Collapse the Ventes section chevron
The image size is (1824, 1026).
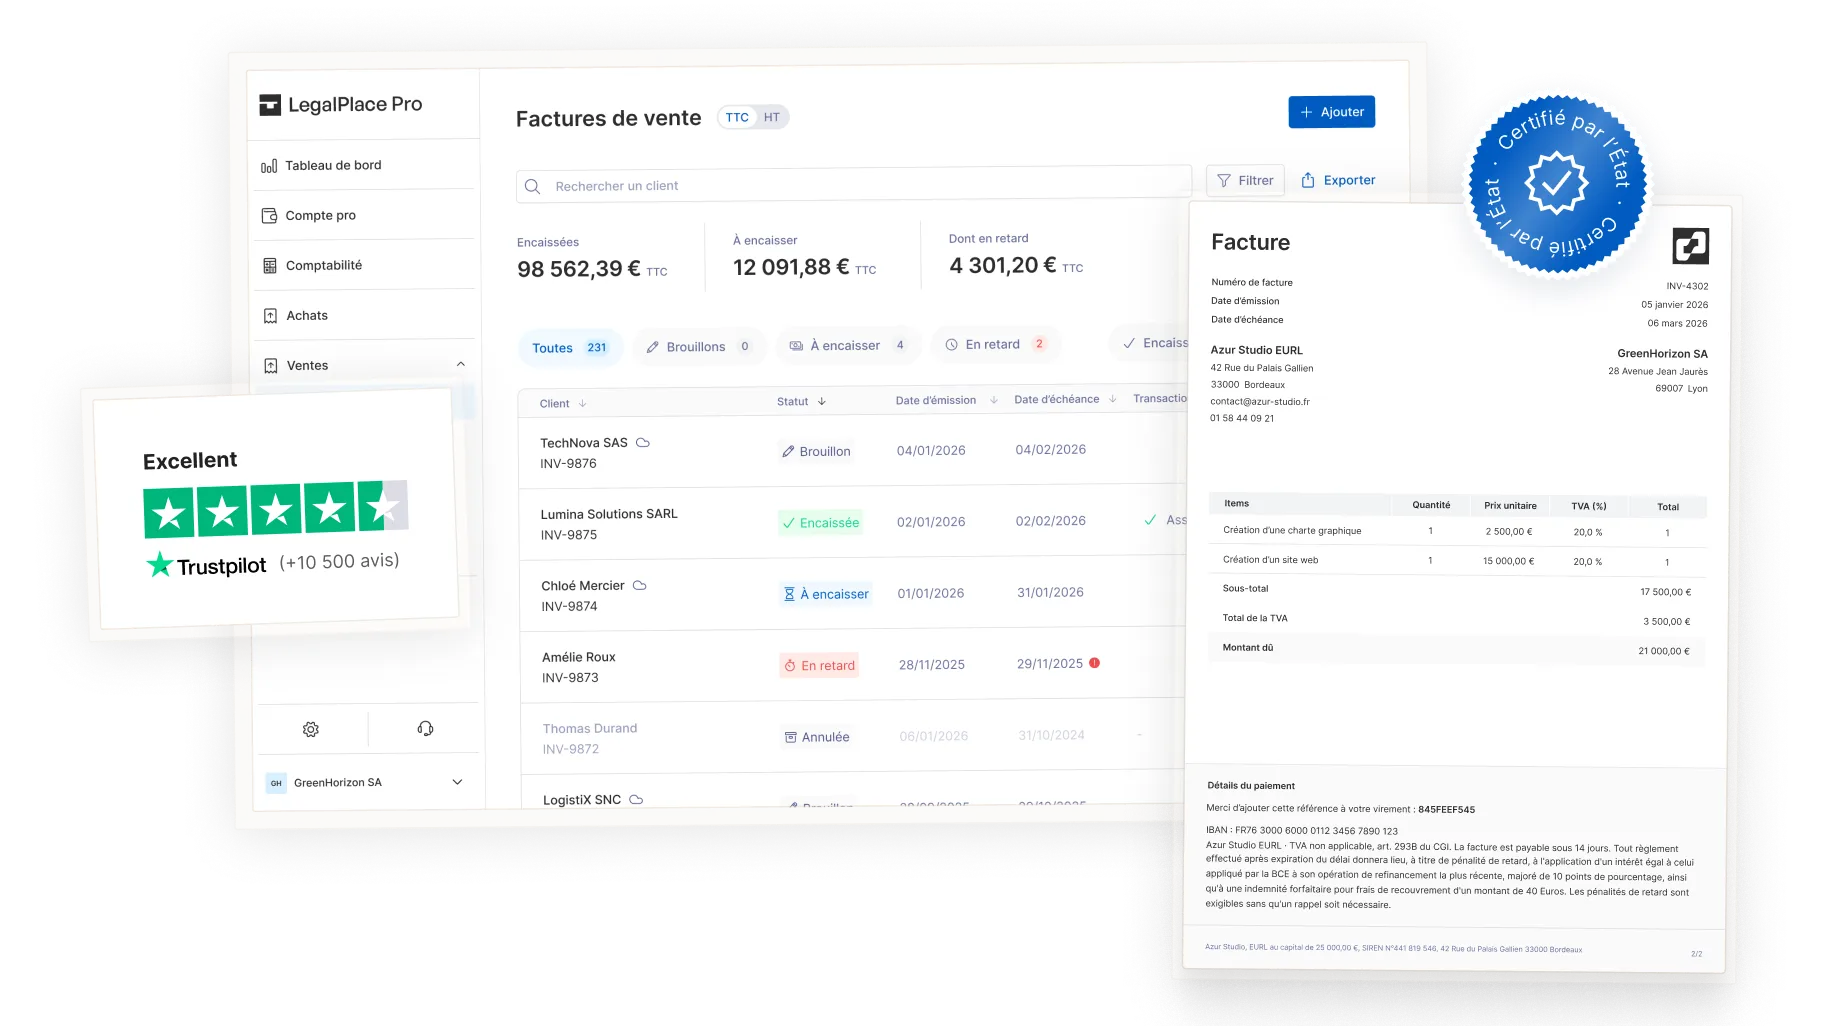click(461, 364)
